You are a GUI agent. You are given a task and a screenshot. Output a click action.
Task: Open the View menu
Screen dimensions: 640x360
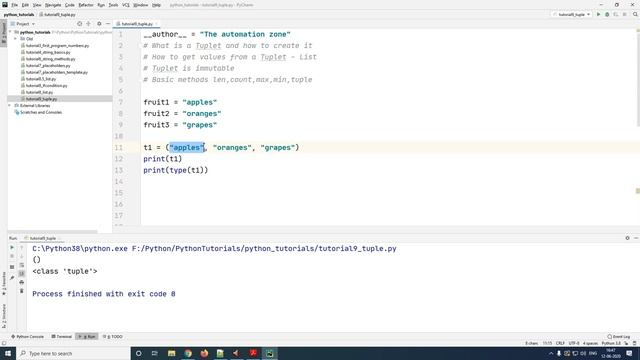(37, 5)
